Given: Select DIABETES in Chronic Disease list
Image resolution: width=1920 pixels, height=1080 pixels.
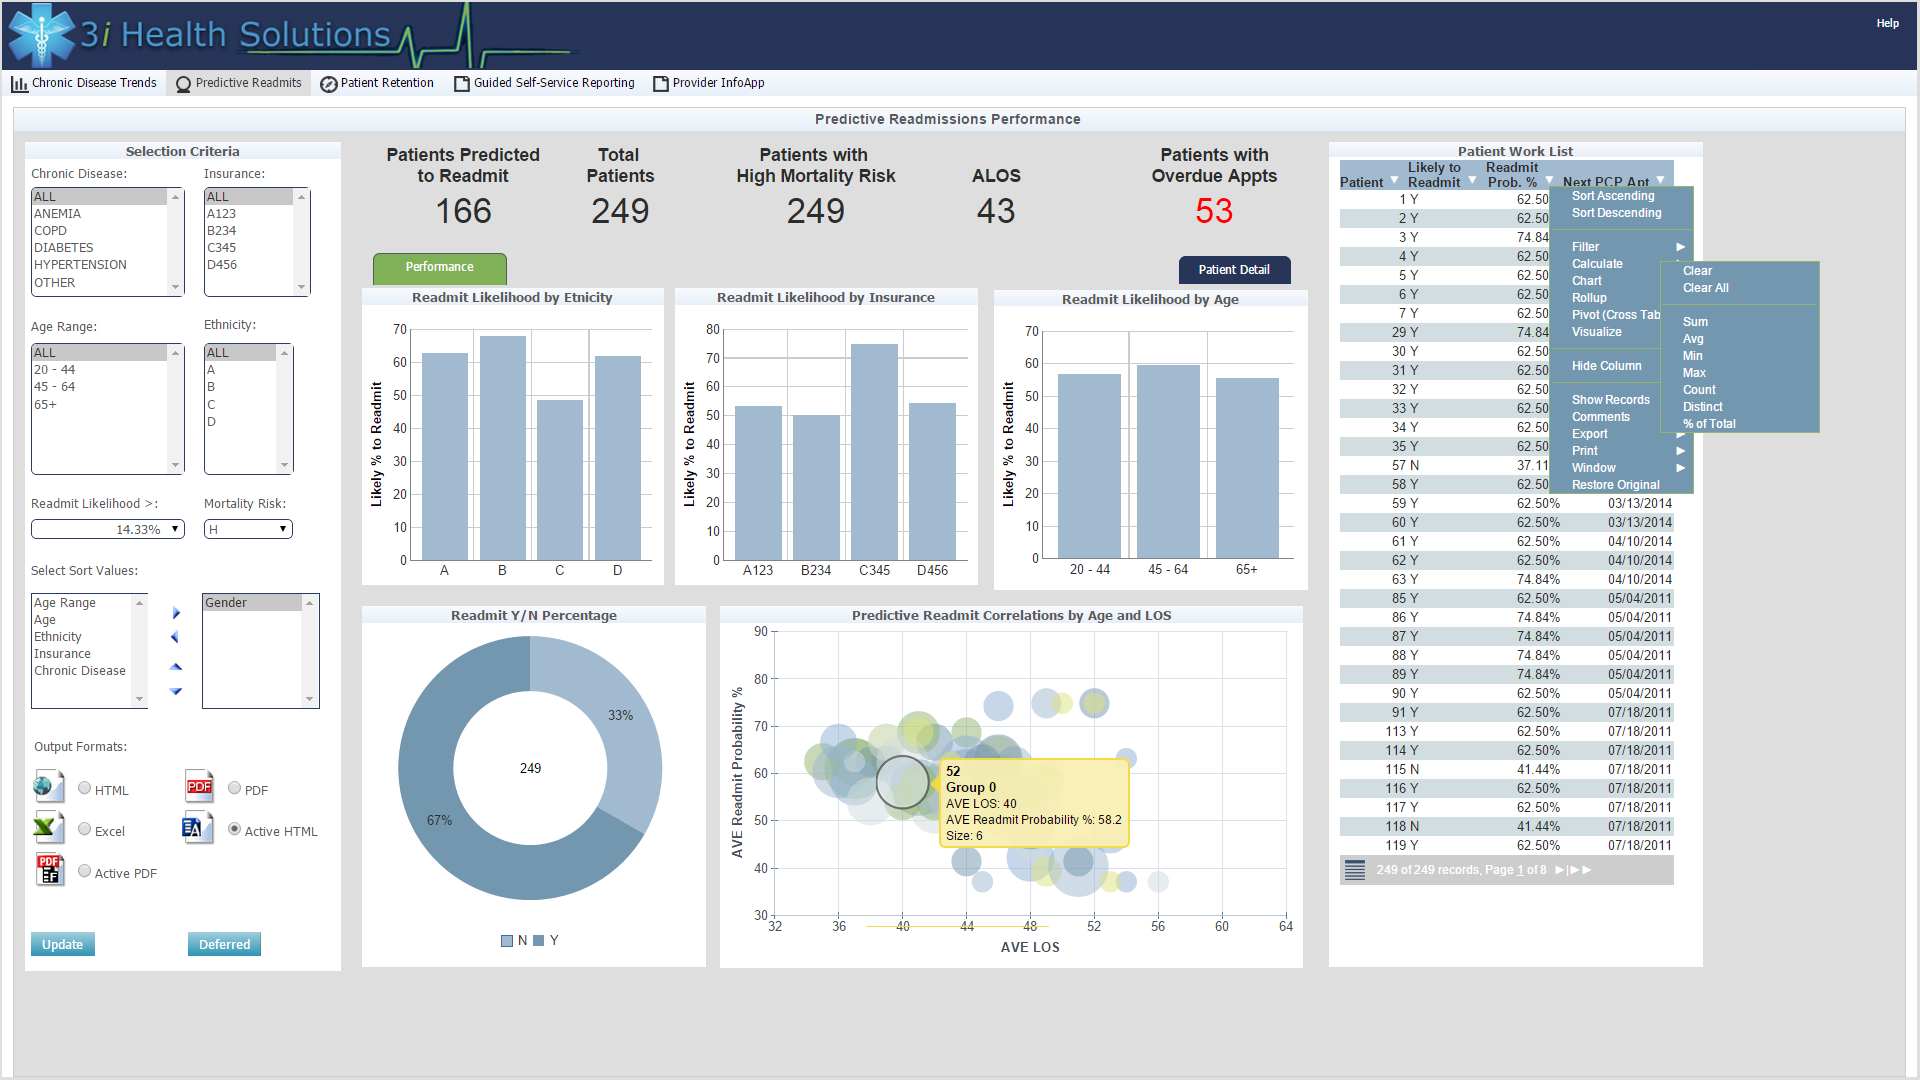Looking at the screenshot, I should coord(64,248).
